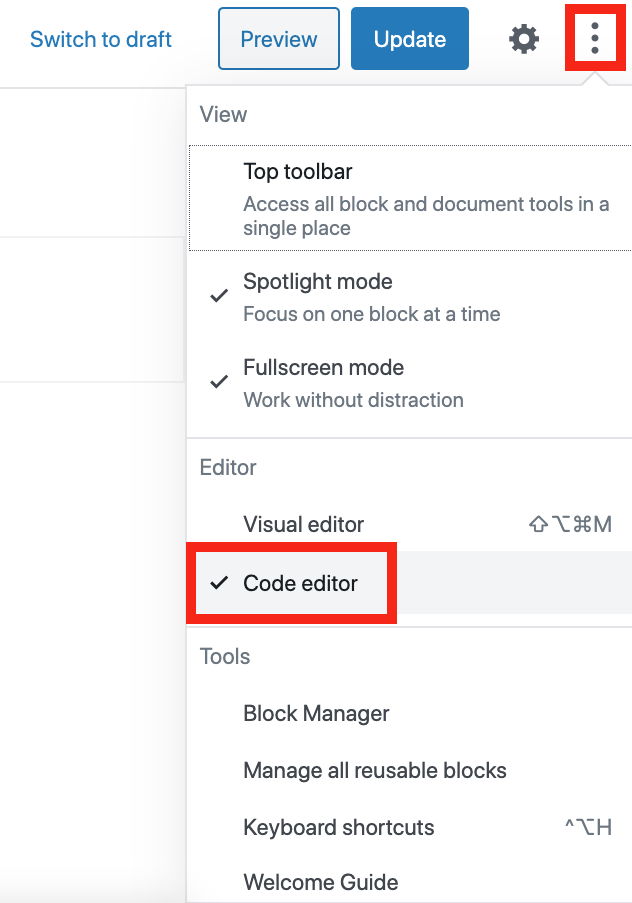Select the Code editor entry
Image resolution: width=632 pixels, height=903 pixels.
410,583
